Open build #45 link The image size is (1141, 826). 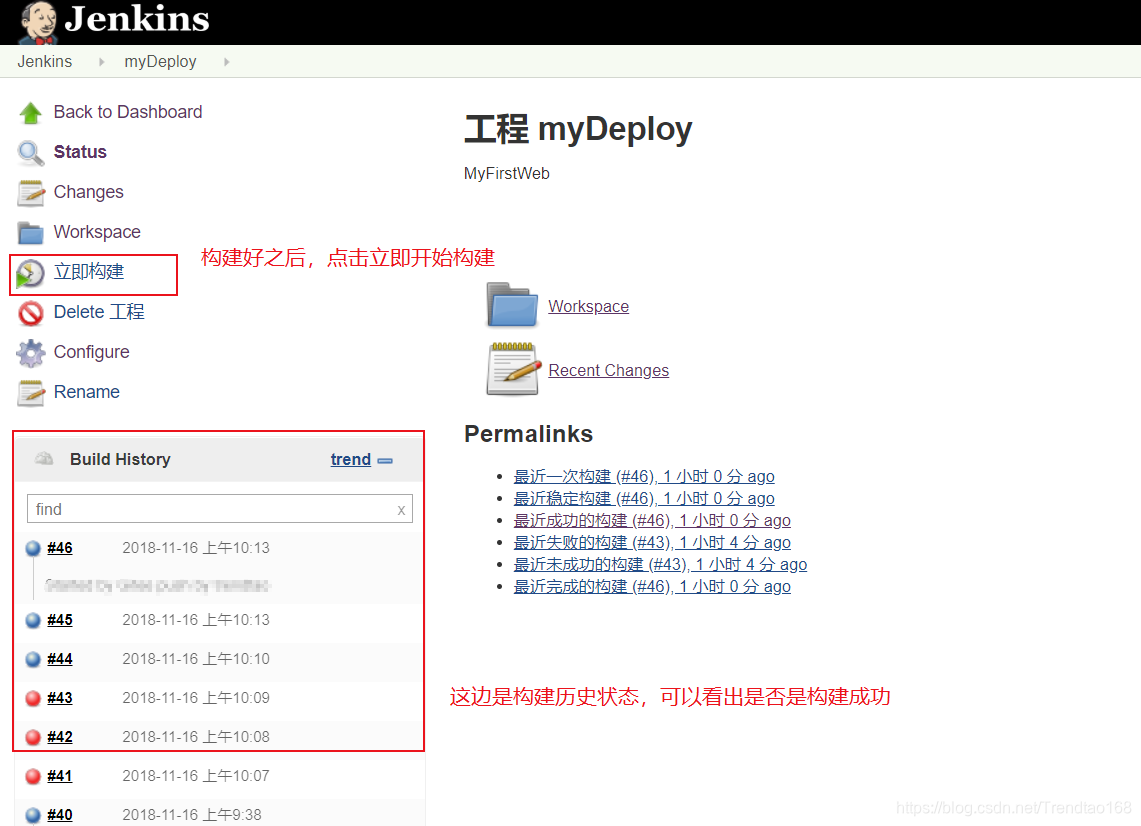60,620
